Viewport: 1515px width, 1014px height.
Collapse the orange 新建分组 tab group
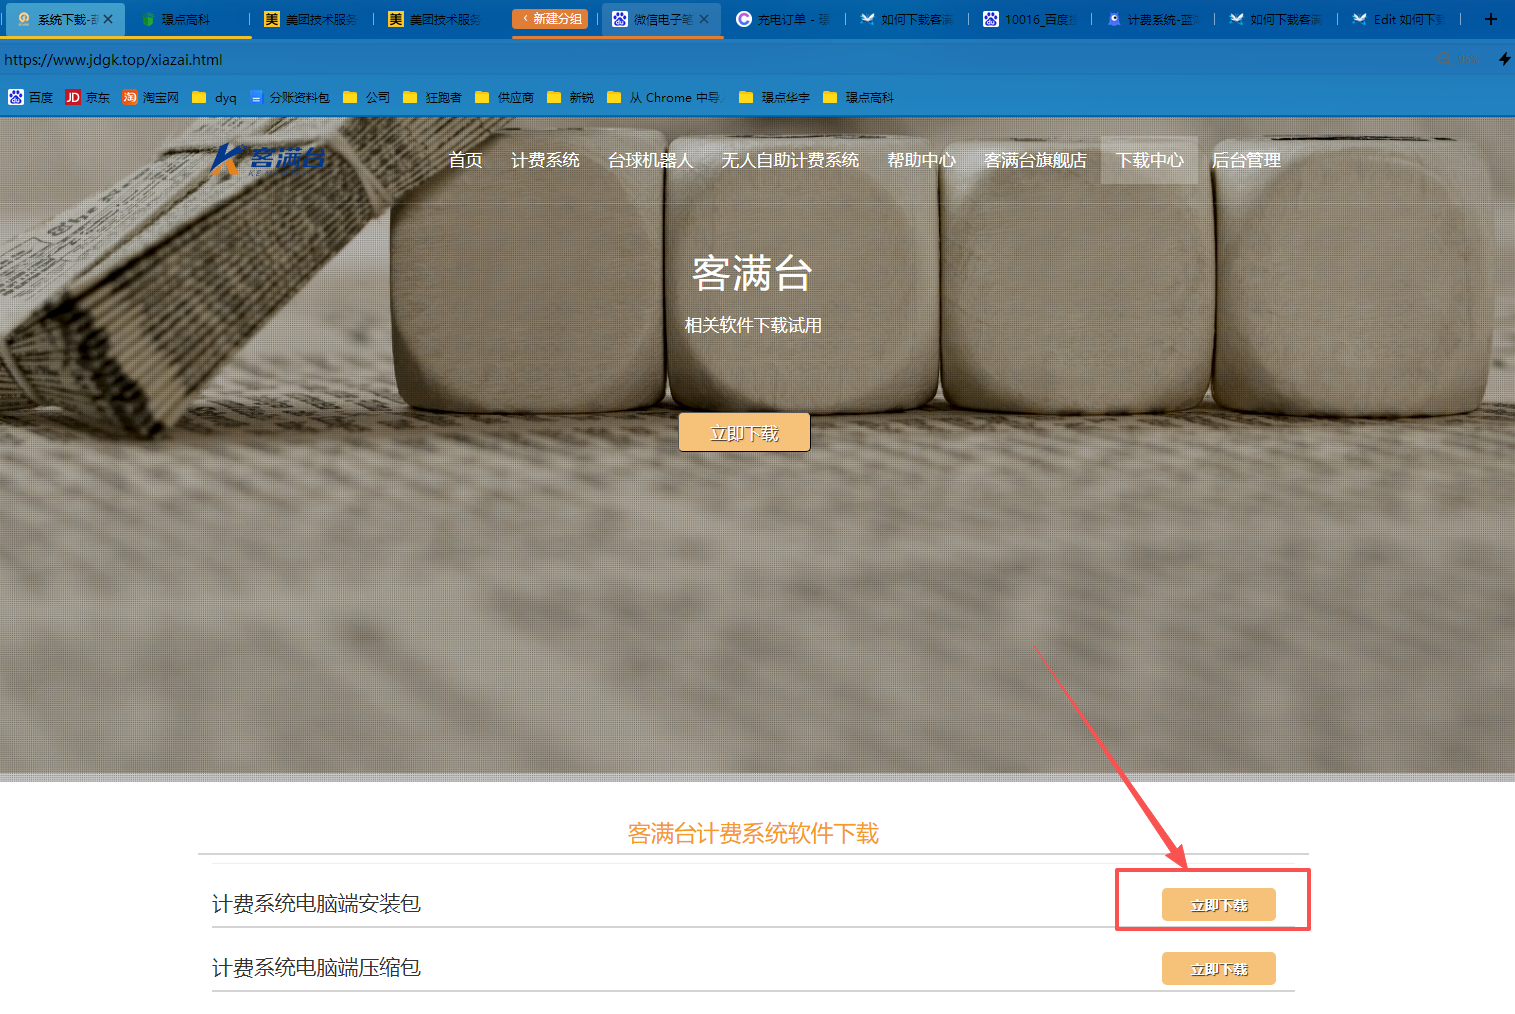point(550,19)
